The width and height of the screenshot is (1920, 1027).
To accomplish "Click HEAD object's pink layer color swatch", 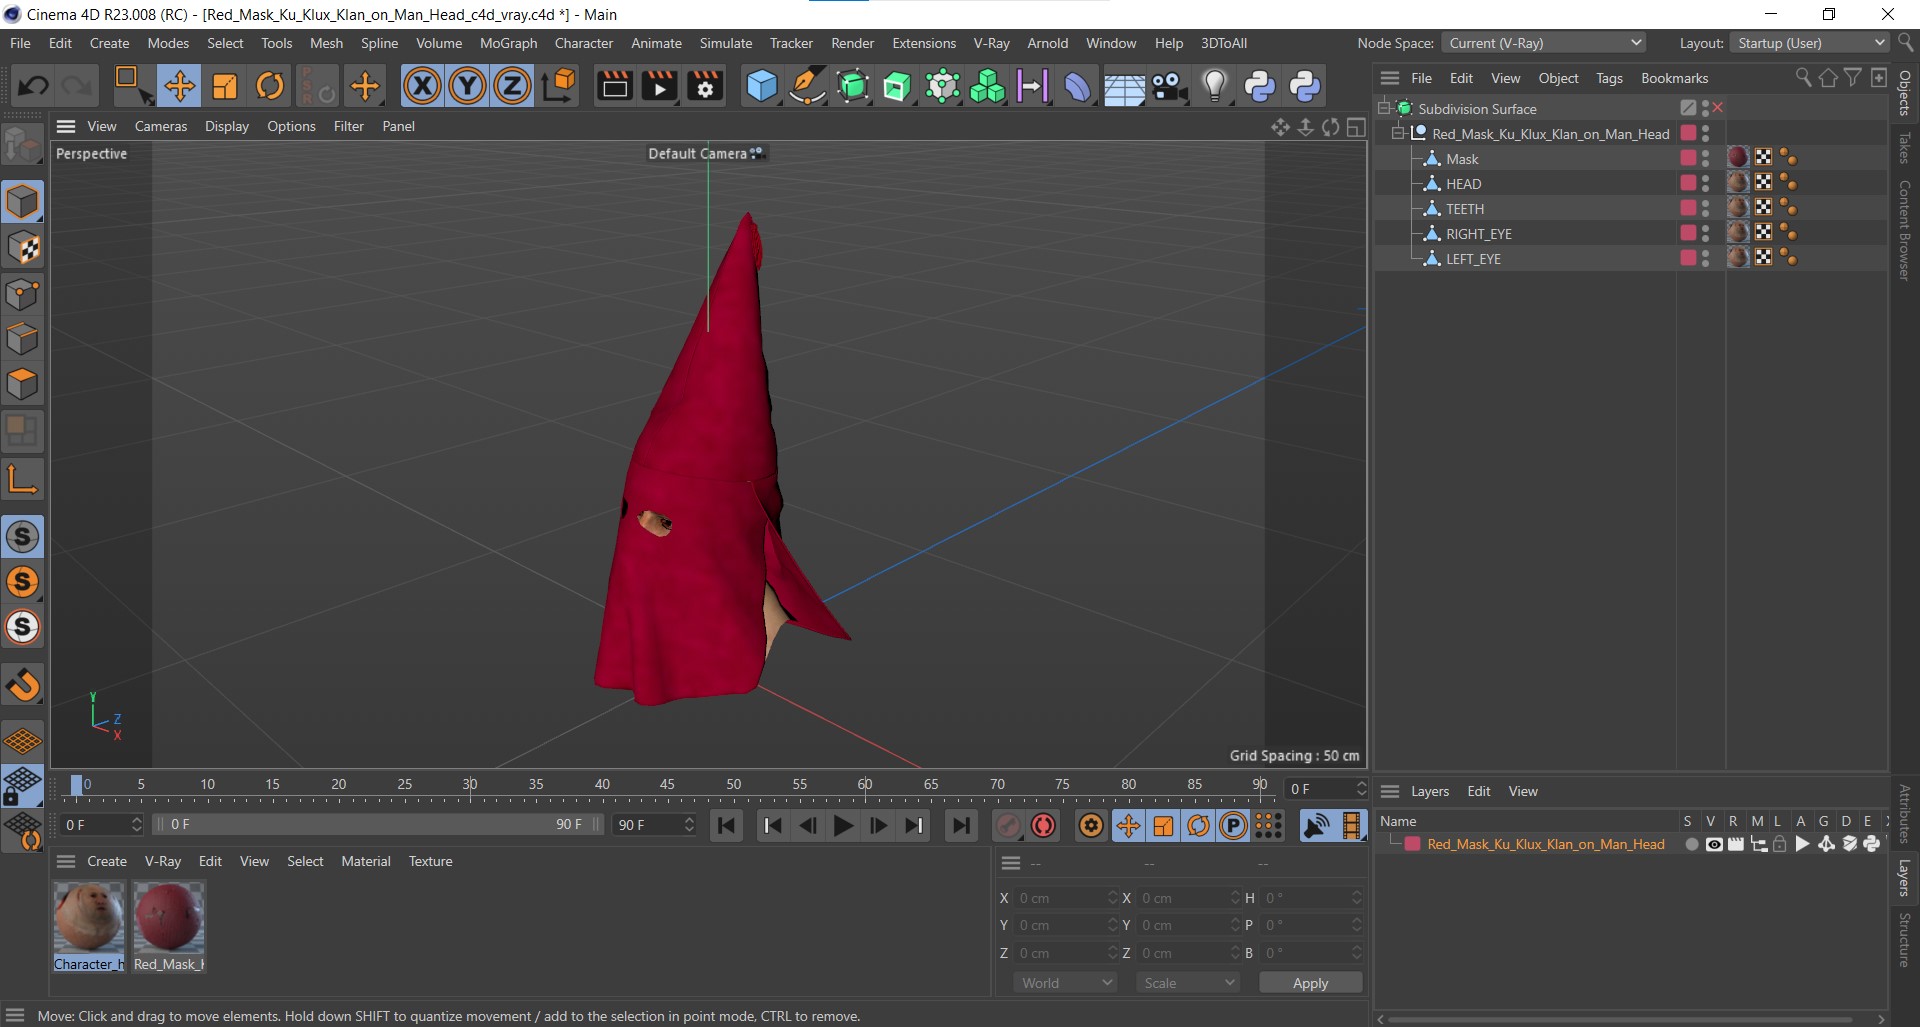I will 1688,183.
